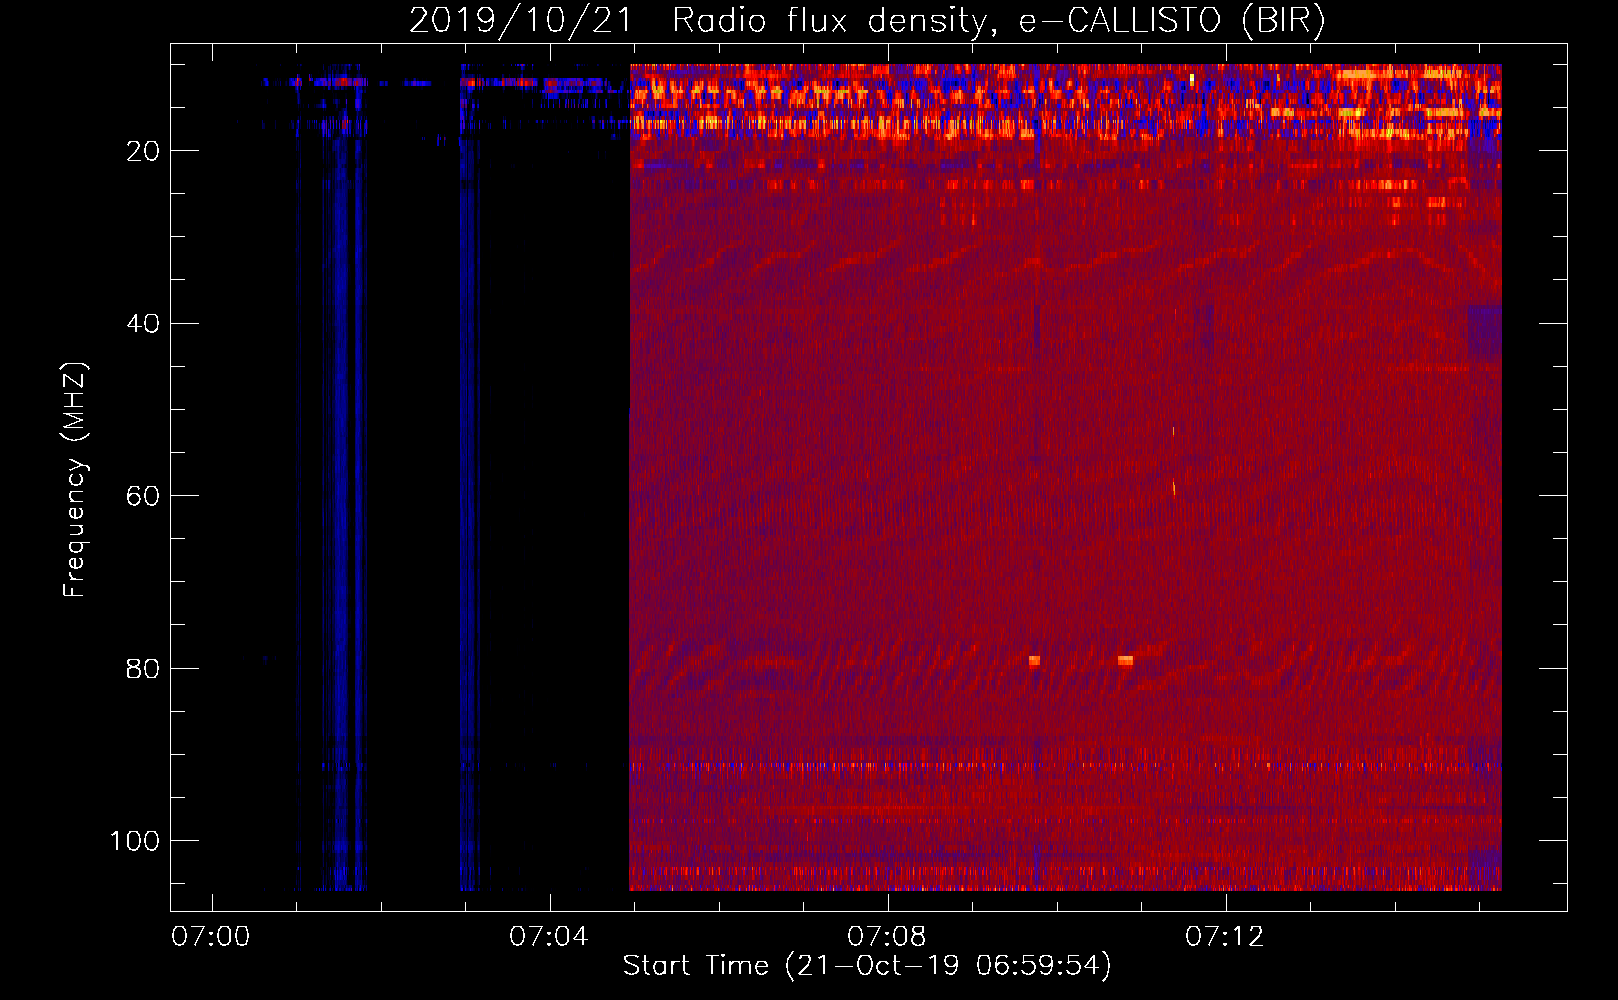Click the 40 MHz frequency tick label
This screenshot has height=1000, width=1618.
[x=143, y=324]
